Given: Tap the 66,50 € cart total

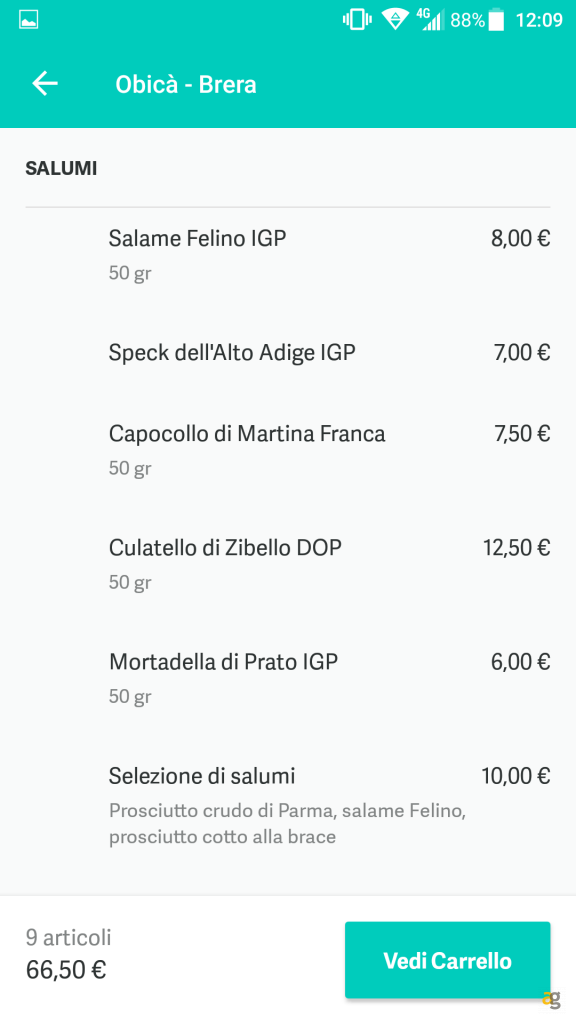Looking at the screenshot, I should coord(65,969).
